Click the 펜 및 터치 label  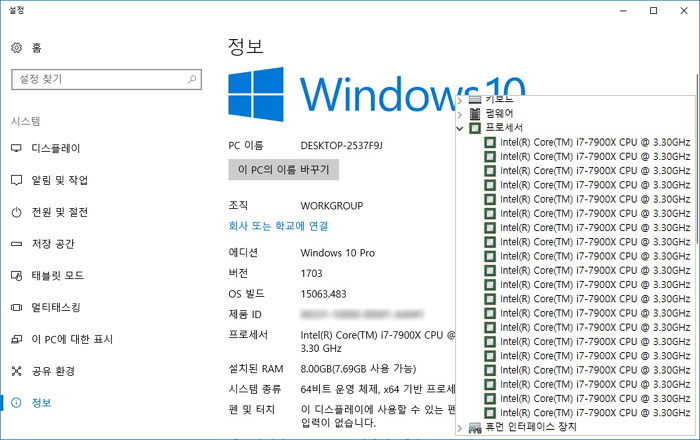(252, 409)
